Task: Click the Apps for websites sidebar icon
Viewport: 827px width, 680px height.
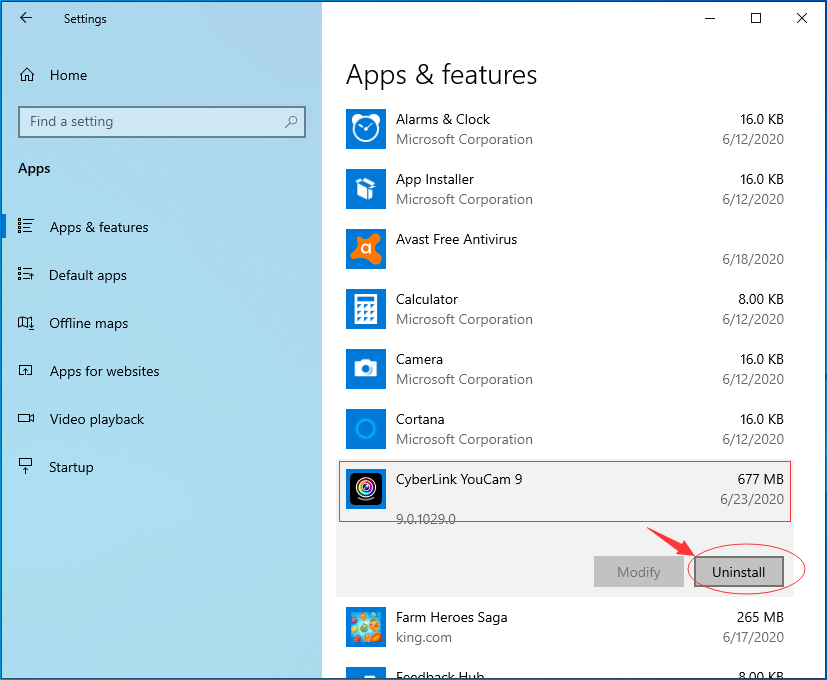Action: click(25, 370)
